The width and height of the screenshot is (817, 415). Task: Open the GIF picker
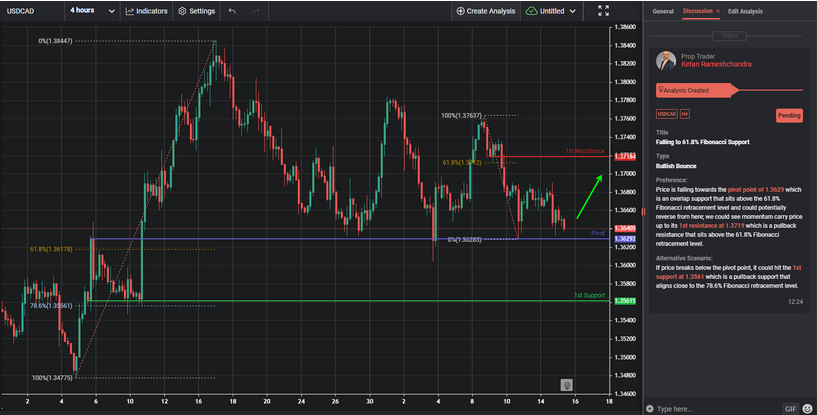pyautogui.click(x=790, y=409)
